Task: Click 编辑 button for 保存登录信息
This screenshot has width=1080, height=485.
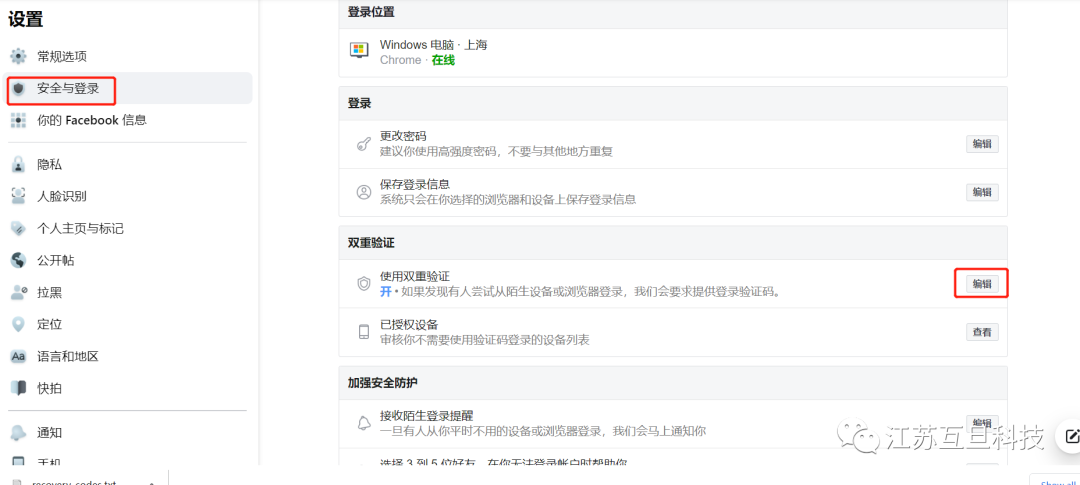Action: 981,192
